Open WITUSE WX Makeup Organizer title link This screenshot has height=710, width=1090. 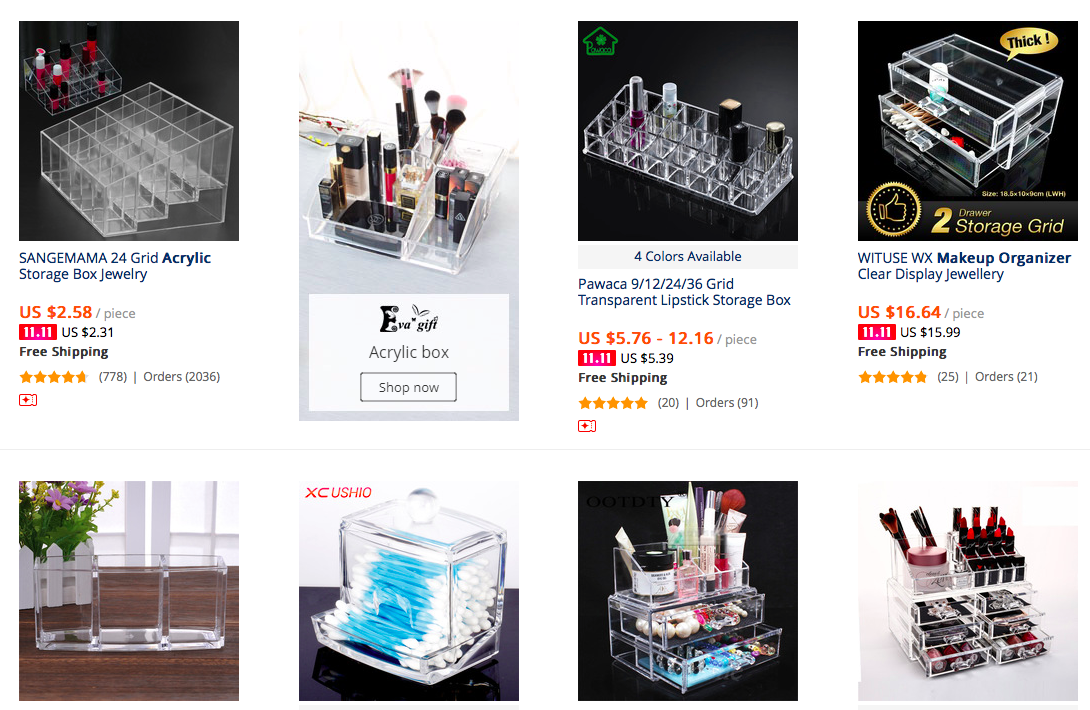coord(964,266)
